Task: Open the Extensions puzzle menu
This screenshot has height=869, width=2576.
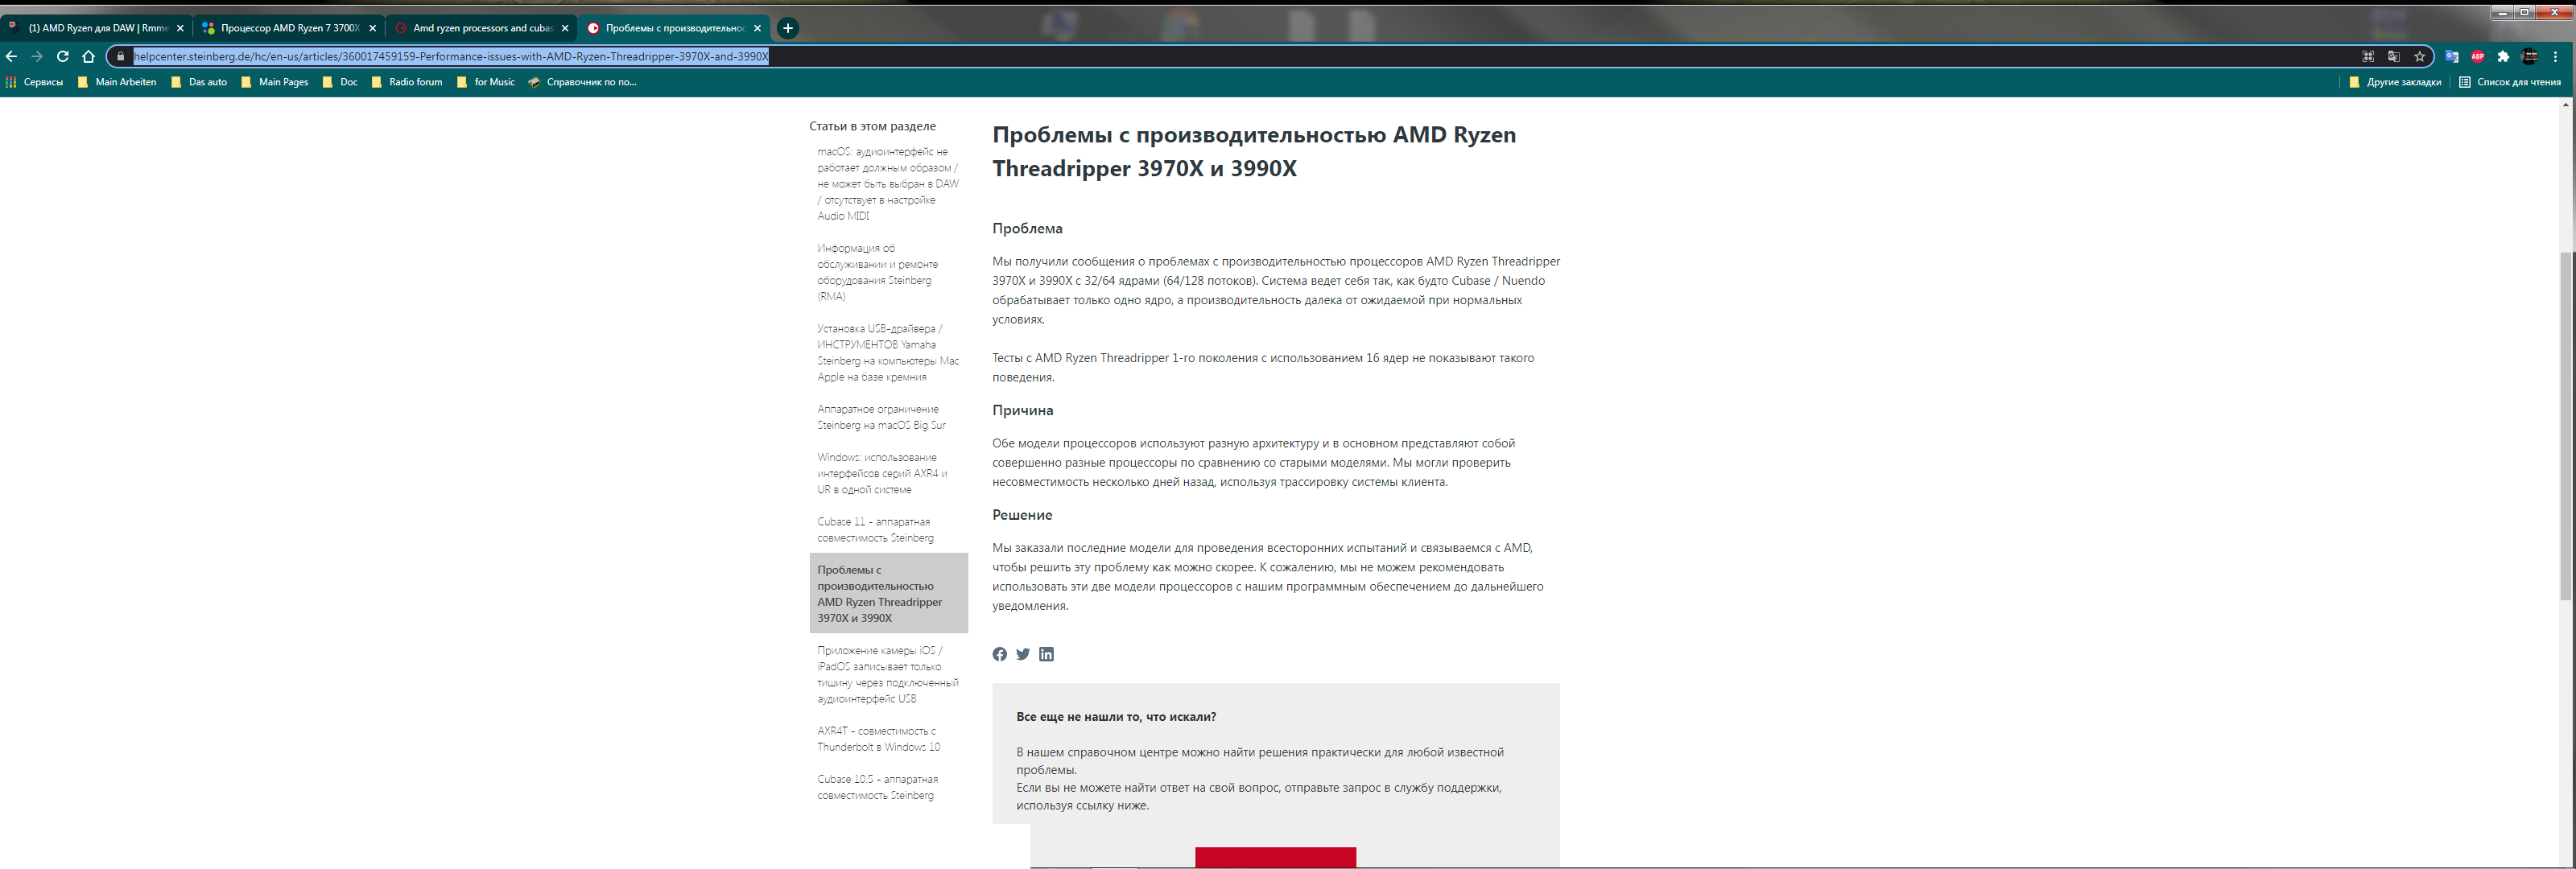Action: point(2504,57)
